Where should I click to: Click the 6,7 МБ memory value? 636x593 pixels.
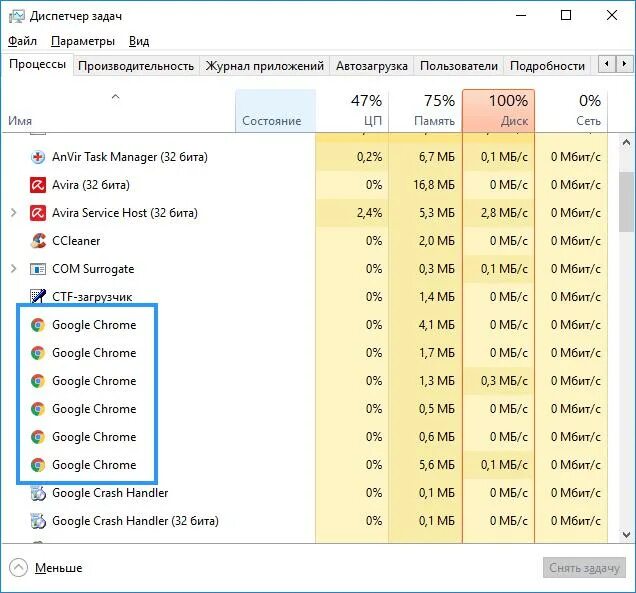pos(436,157)
